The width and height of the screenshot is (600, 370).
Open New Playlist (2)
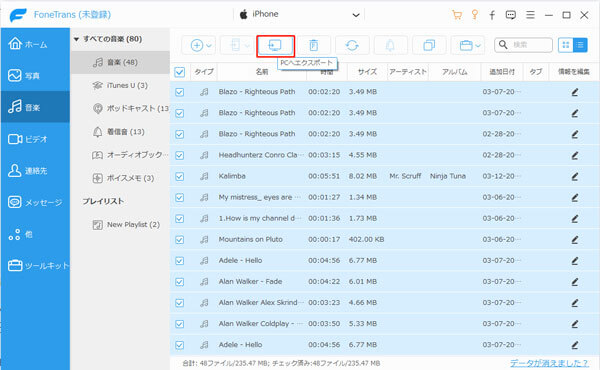click(120, 225)
